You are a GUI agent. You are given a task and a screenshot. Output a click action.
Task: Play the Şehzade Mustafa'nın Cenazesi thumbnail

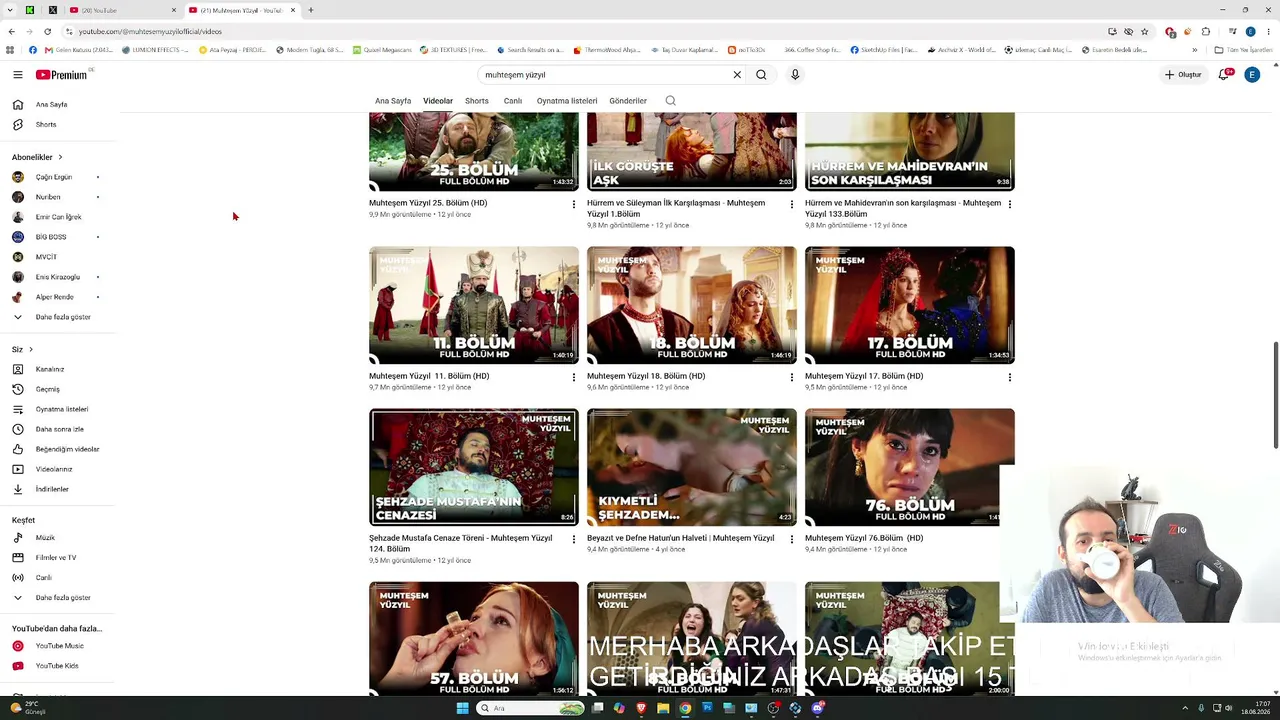pos(474,467)
